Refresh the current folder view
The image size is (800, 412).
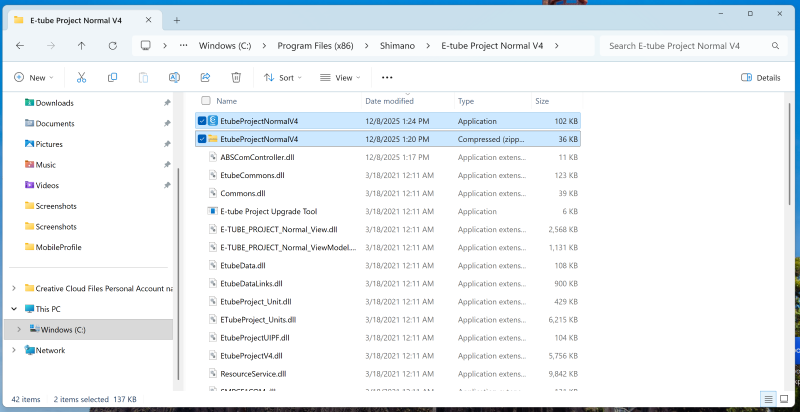(x=113, y=45)
